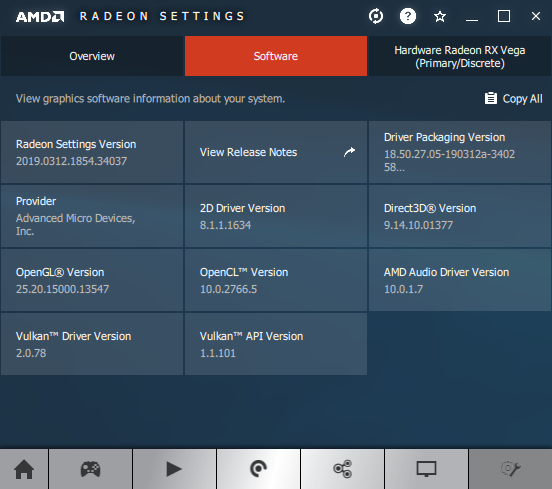The image size is (552, 489).
Task: Click the Provider label
Action: [x=36, y=201]
